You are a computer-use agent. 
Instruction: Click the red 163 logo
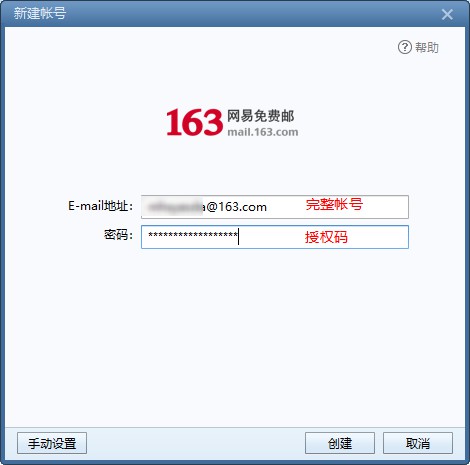[194, 122]
